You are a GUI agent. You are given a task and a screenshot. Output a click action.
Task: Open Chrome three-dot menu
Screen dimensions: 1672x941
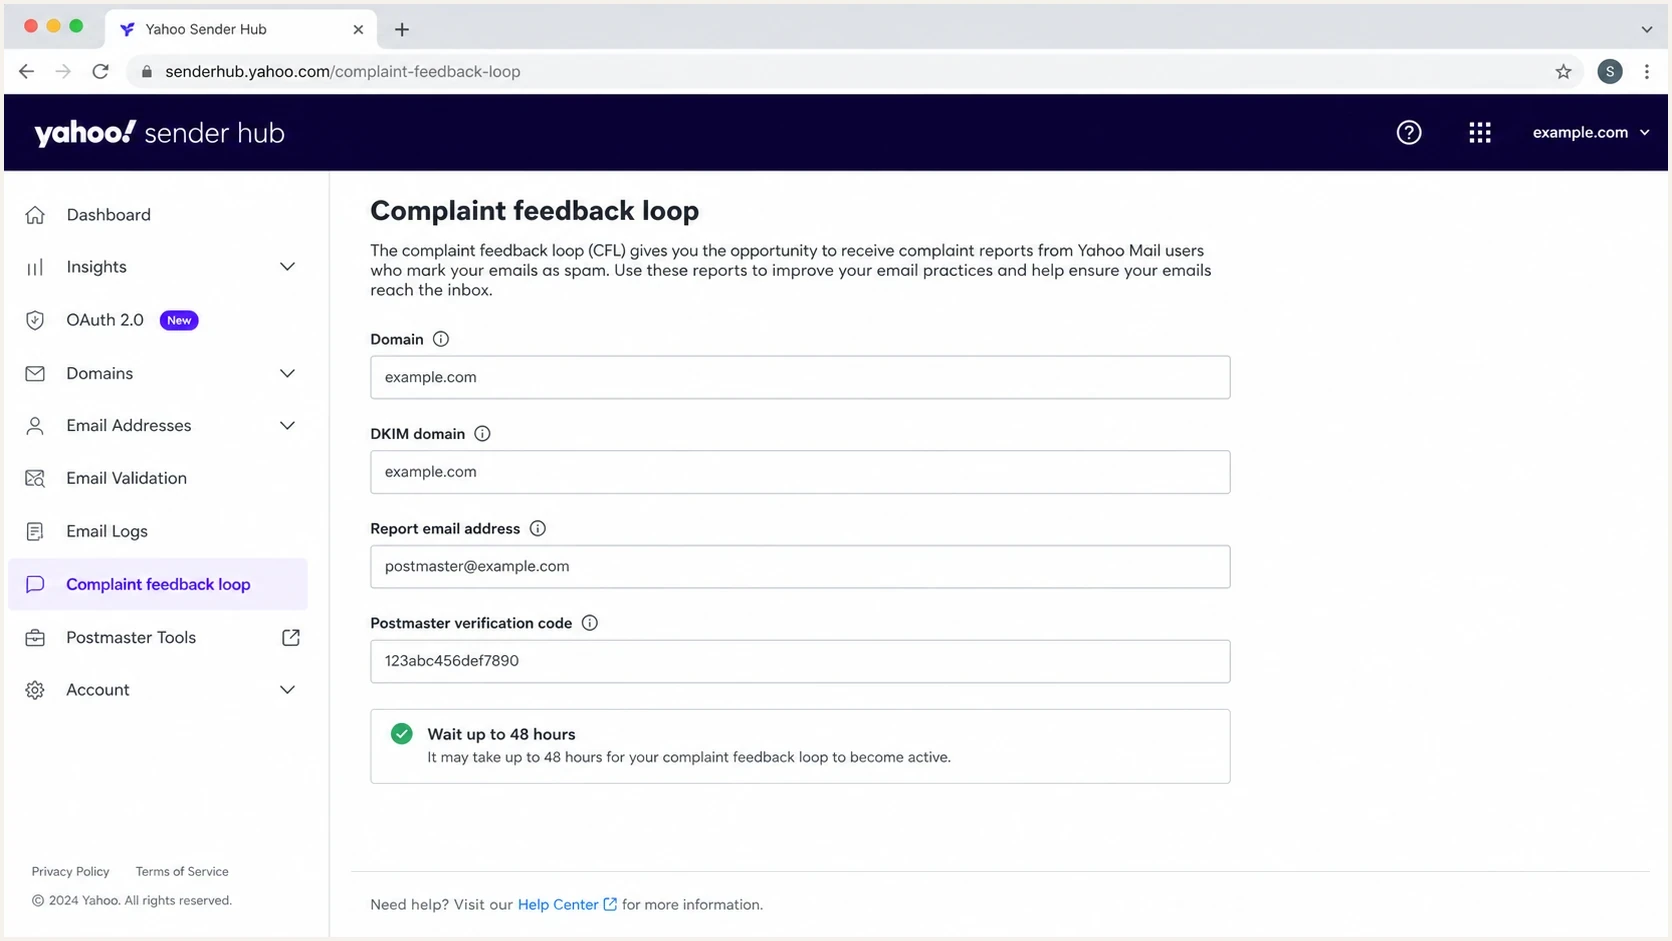[x=1647, y=71]
